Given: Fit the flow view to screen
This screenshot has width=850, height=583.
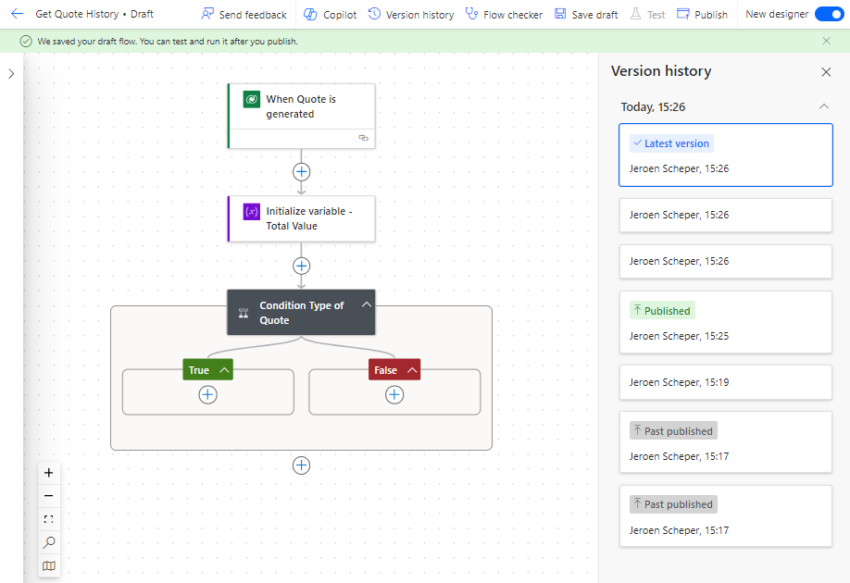Looking at the screenshot, I should tap(48, 519).
